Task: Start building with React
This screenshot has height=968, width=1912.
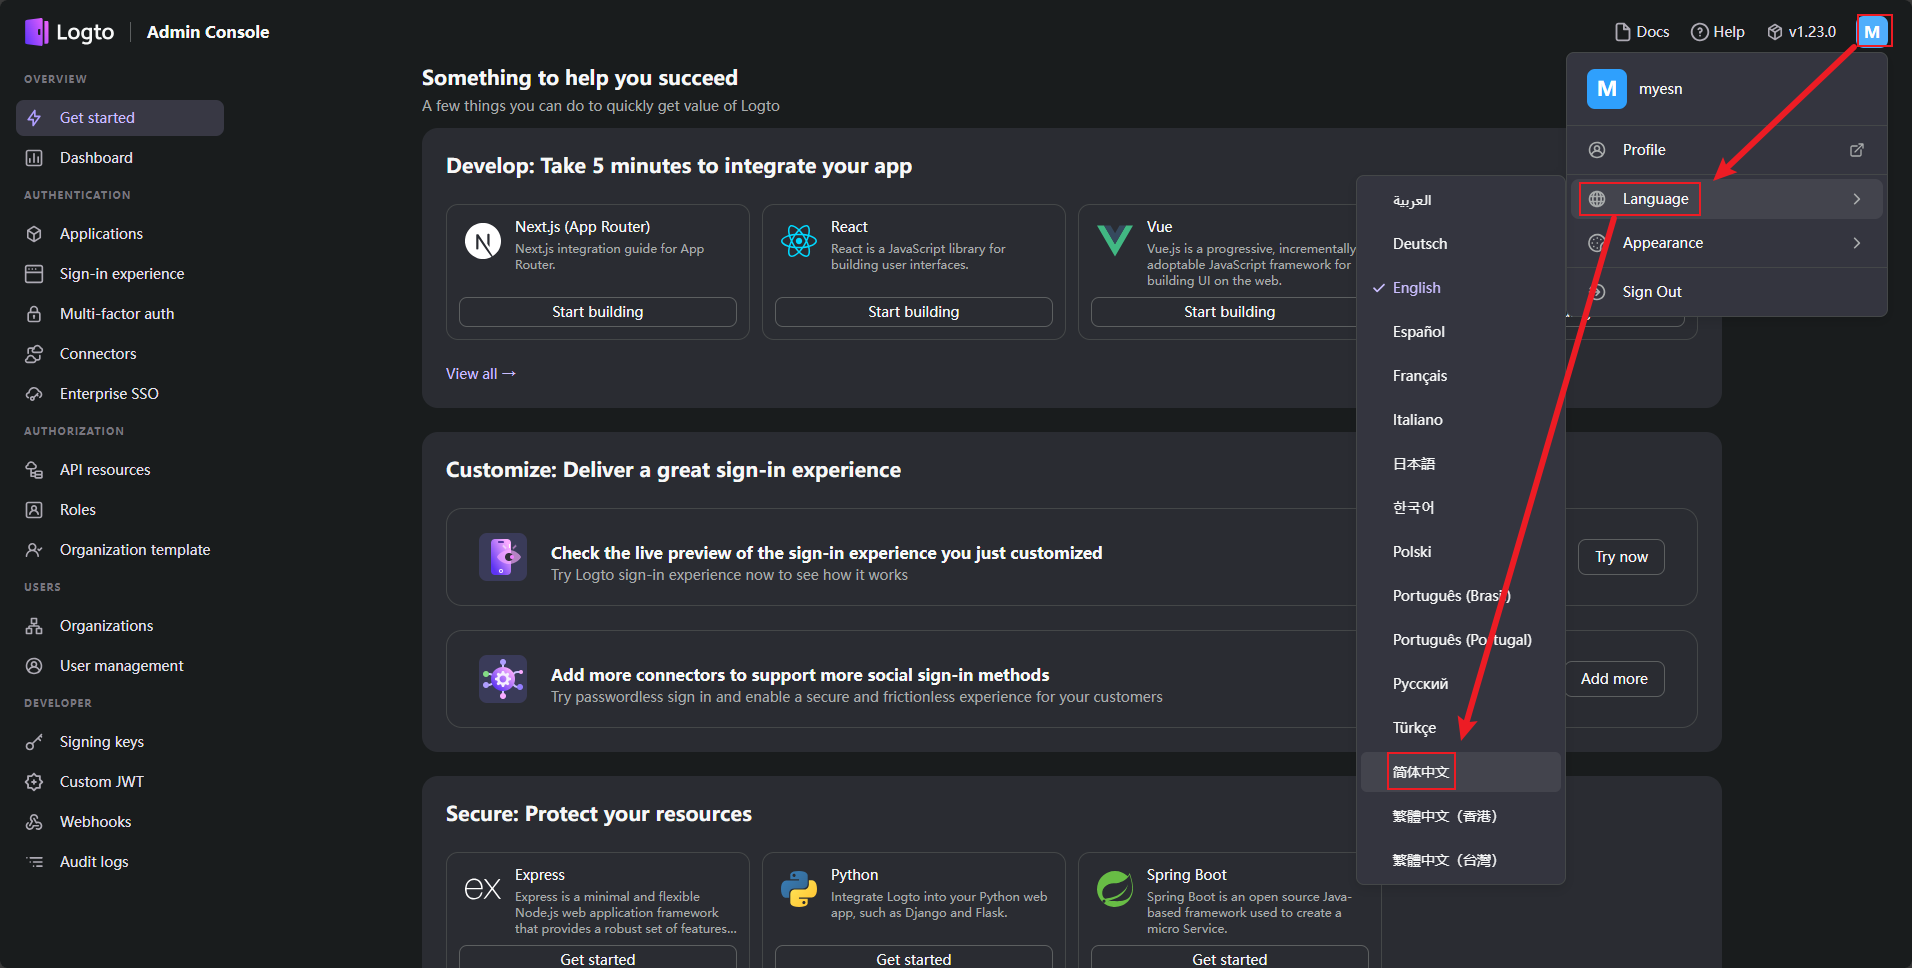Action: [914, 312]
